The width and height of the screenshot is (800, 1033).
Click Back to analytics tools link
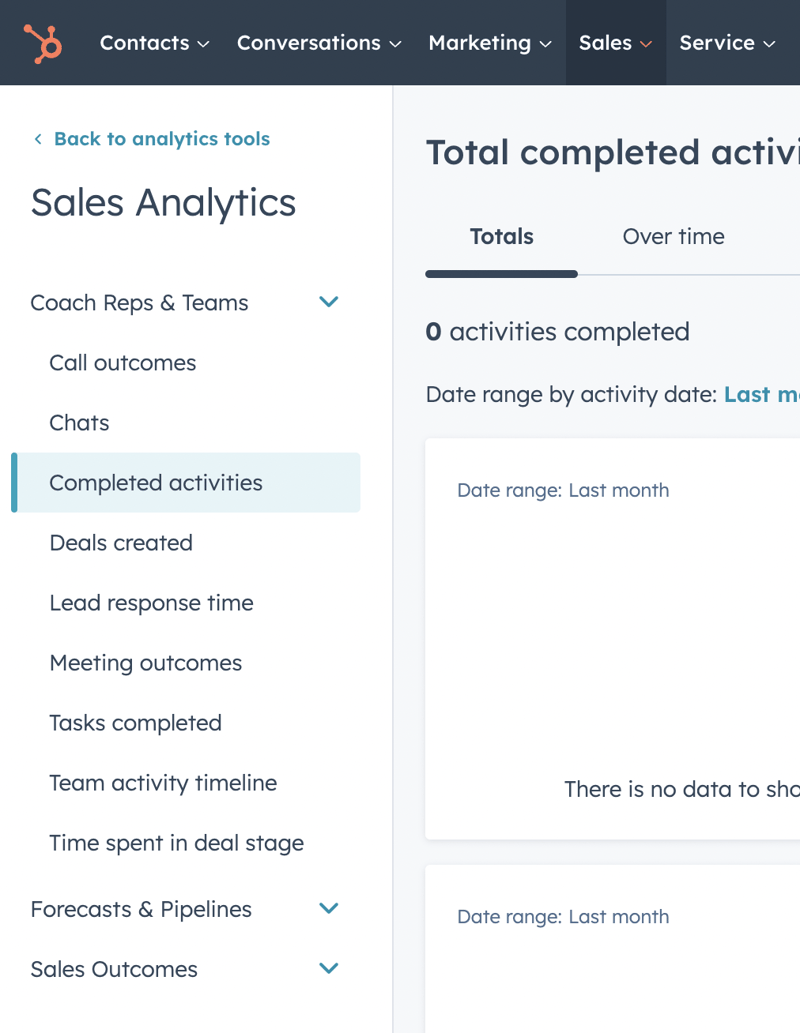pos(161,139)
